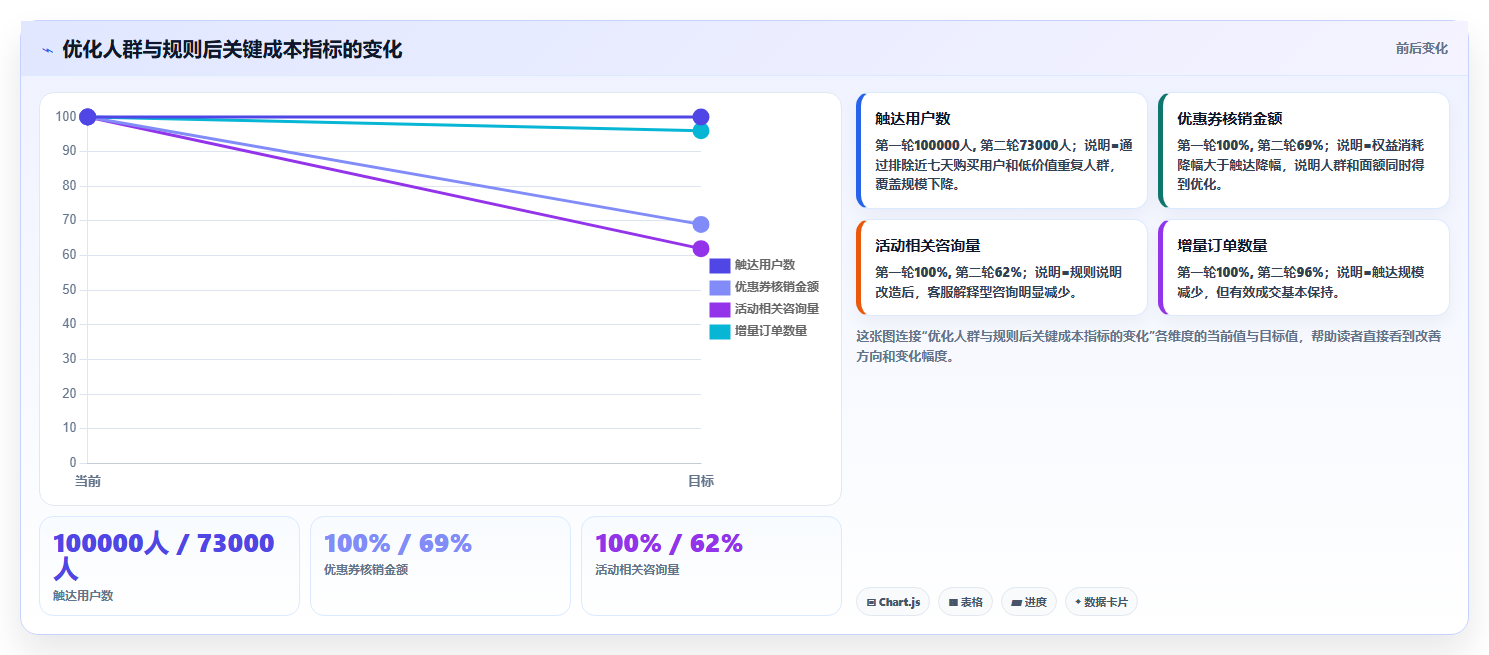1489x655 pixels.
Task: Click the 增量订单数量 endpoint at 目标
Action: pyautogui.click(x=701, y=131)
